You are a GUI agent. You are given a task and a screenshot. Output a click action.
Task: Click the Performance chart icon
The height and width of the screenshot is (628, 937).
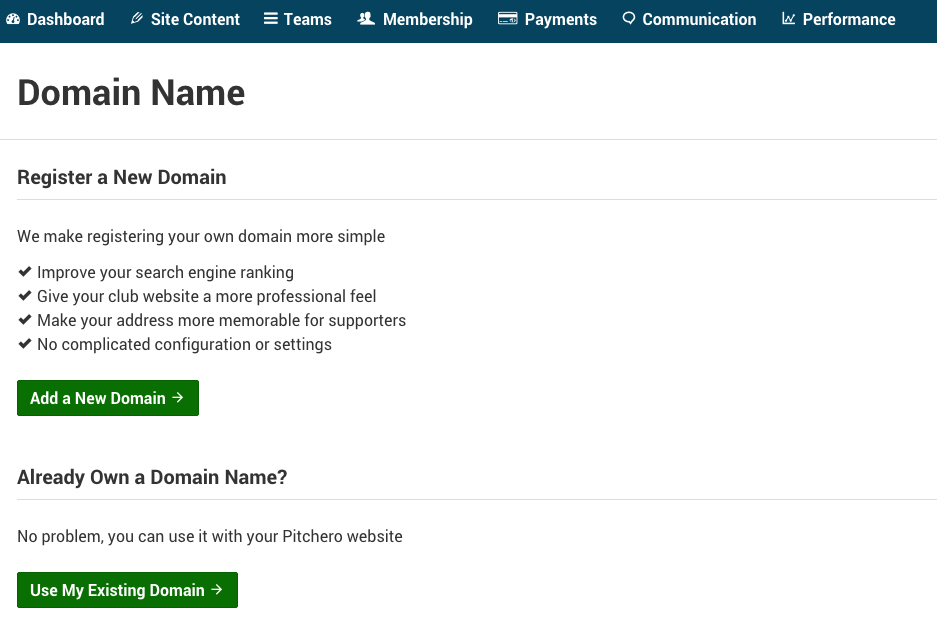pyautogui.click(x=789, y=19)
